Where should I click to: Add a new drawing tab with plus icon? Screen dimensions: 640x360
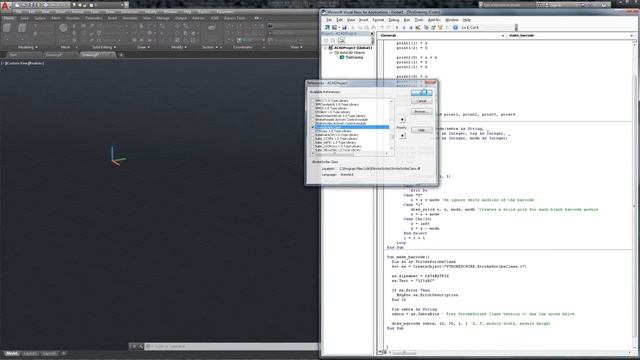(x=121, y=55)
